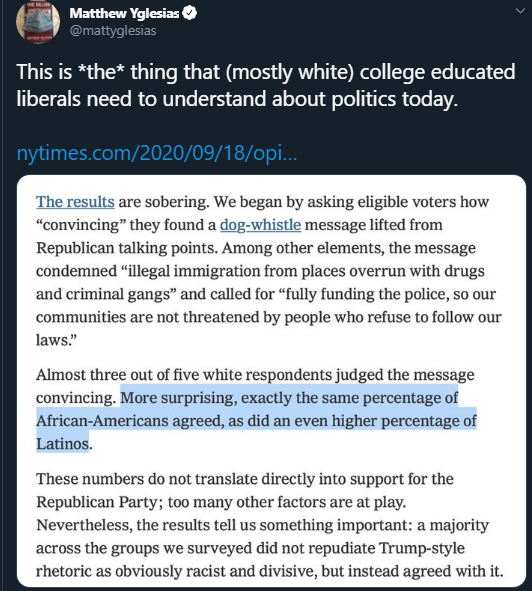Click "African-Americans agreed" highlighted text
The image size is (532, 591).
[x=130, y=421]
